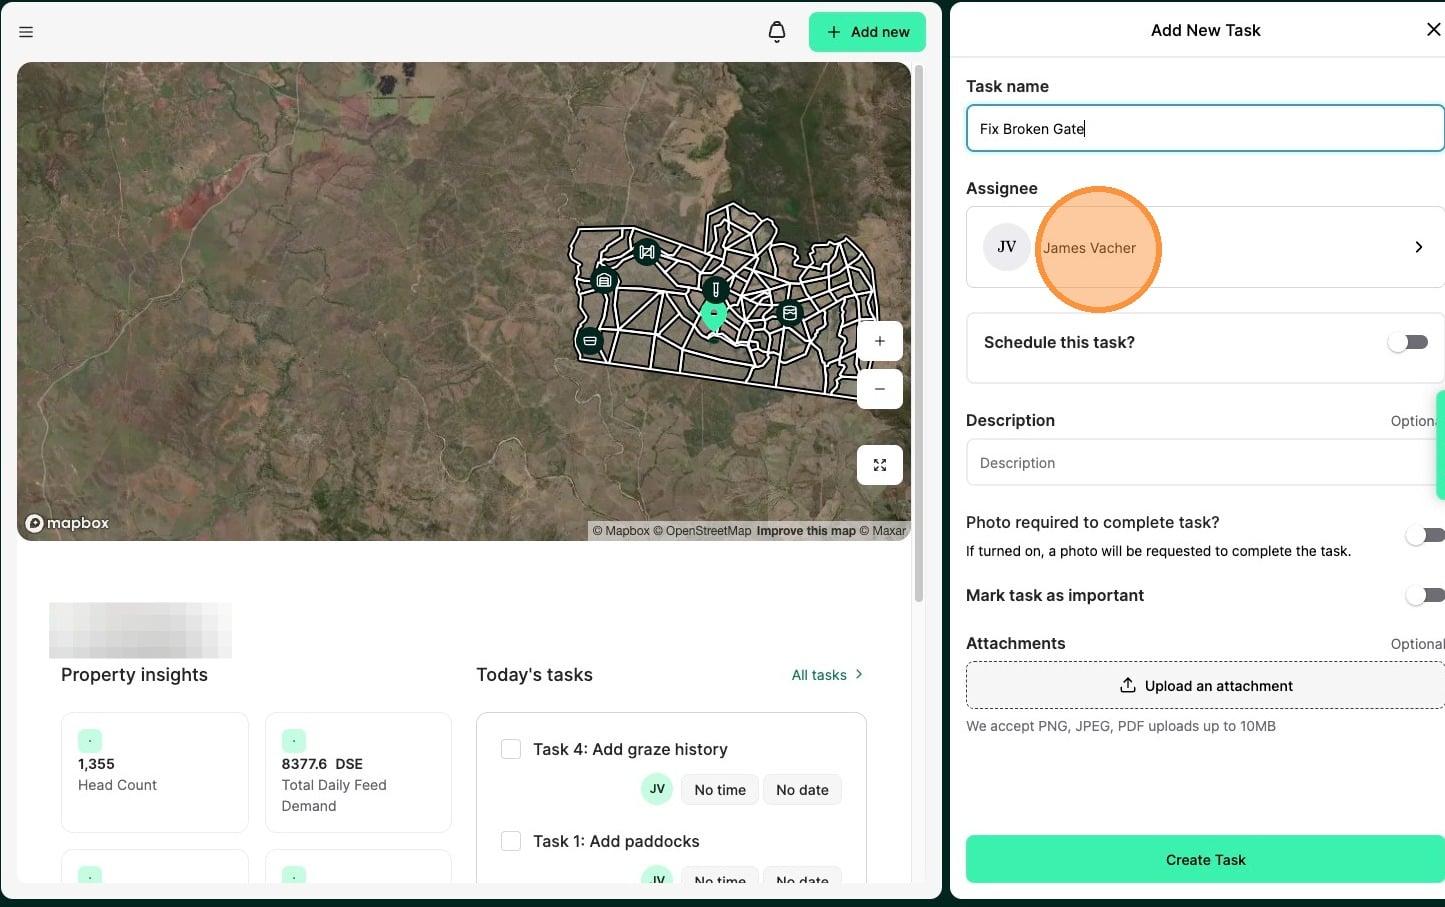Toggle Photo required to complete task
1445x907 pixels.
click(x=1424, y=535)
